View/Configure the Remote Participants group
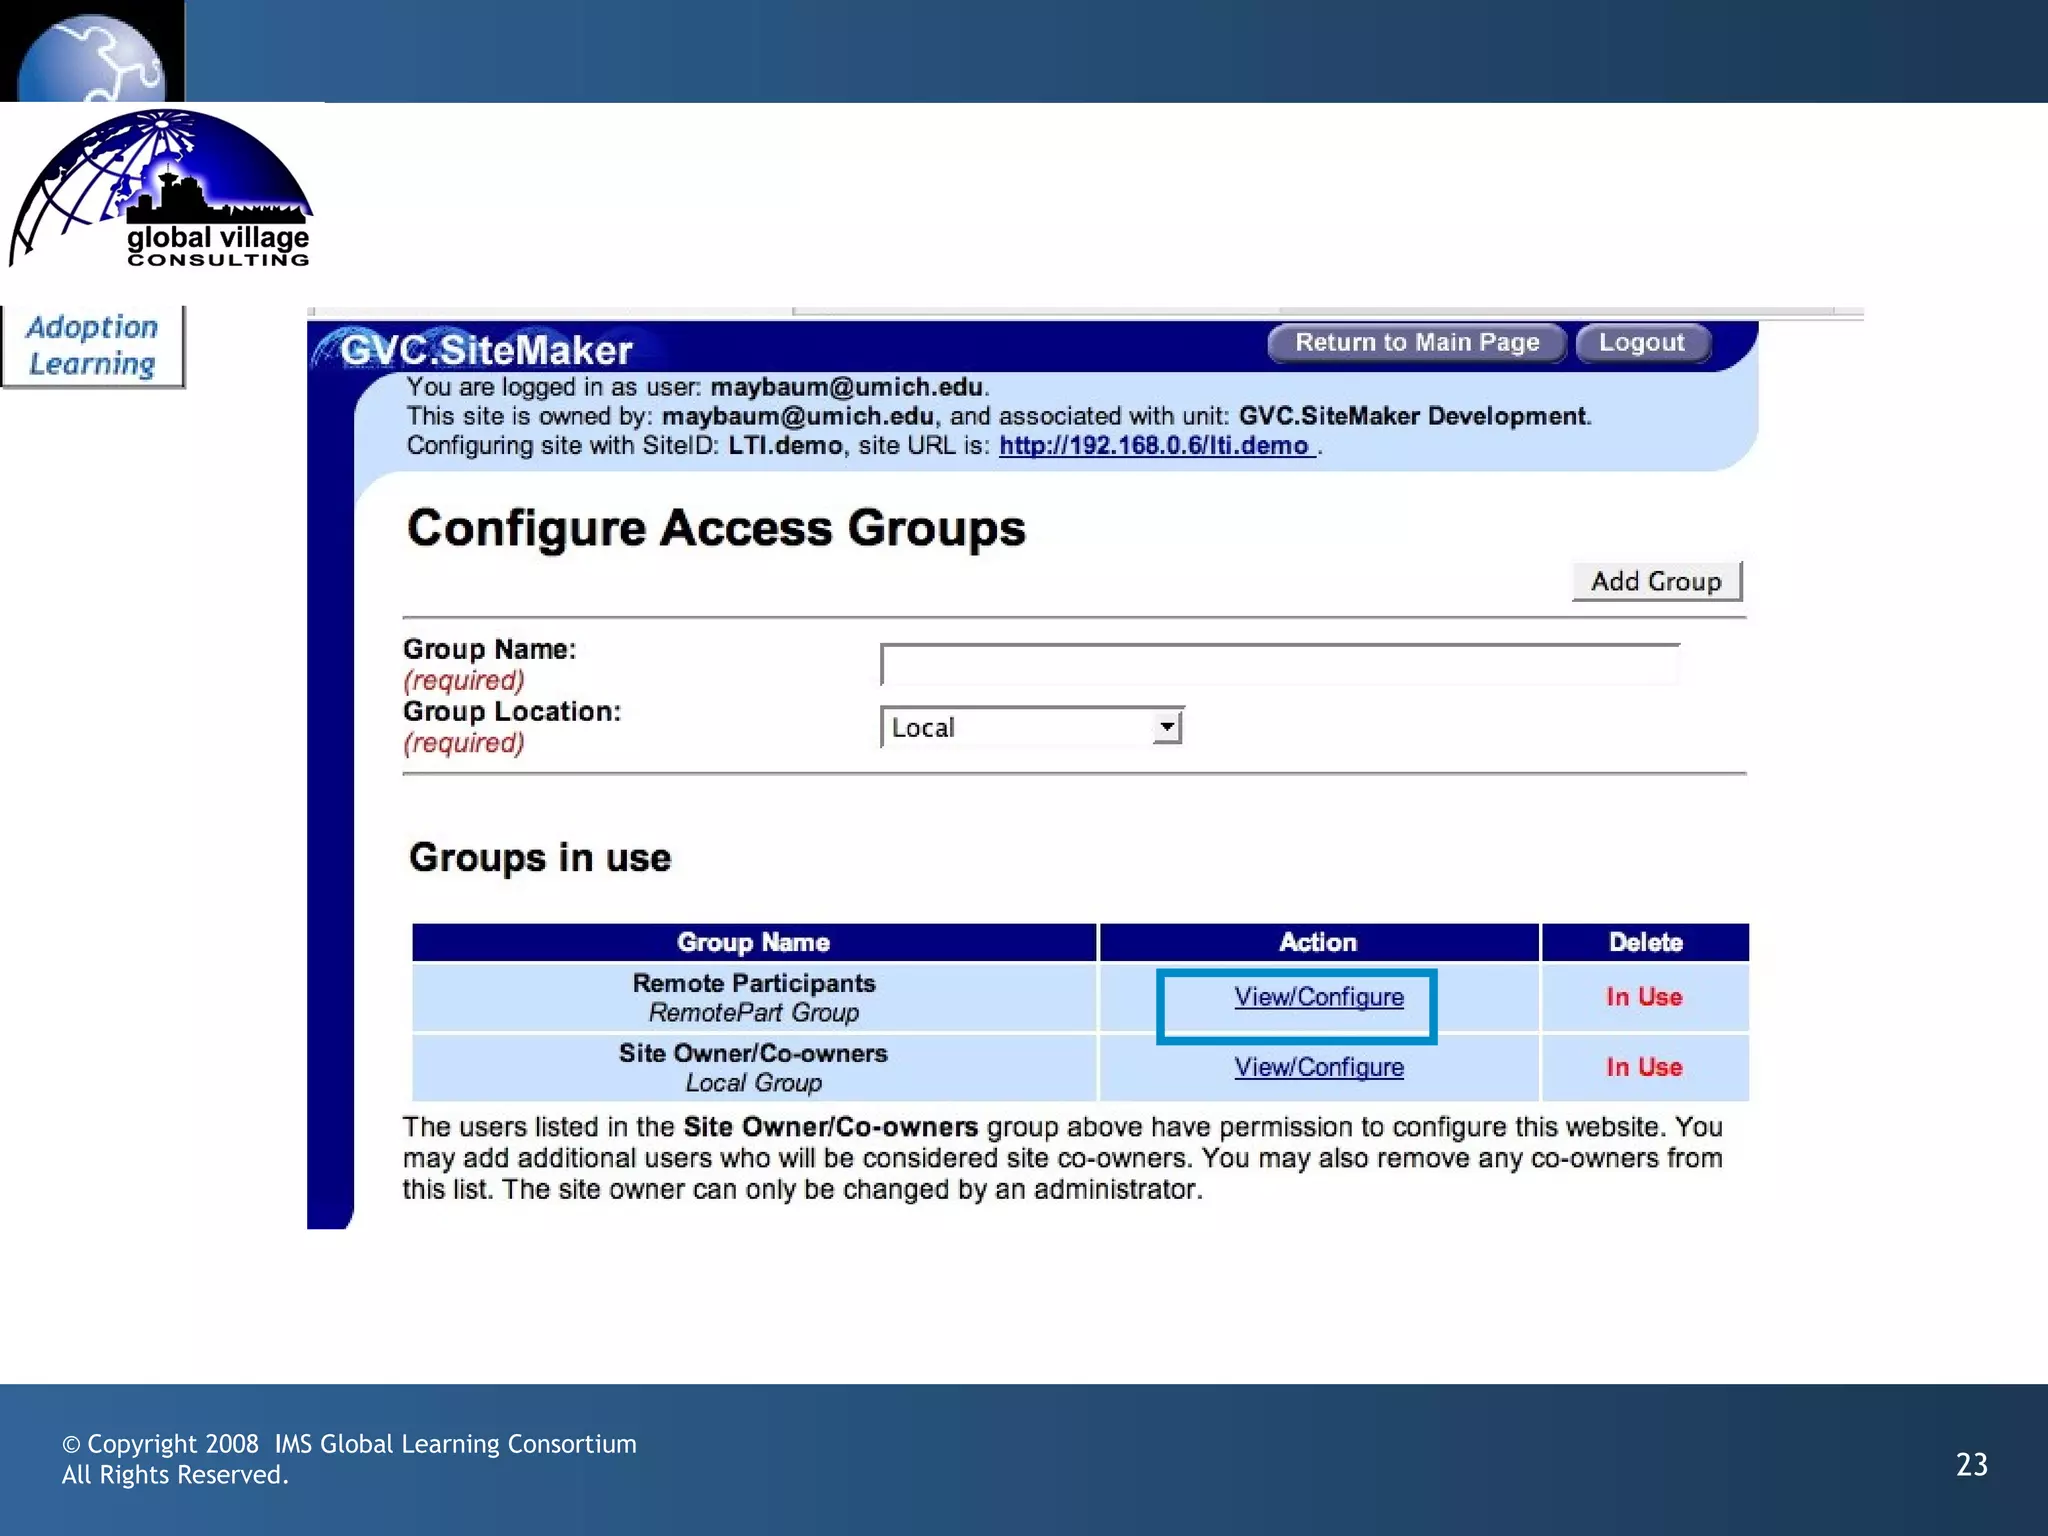Viewport: 2048px width, 1536px height. point(1318,997)
